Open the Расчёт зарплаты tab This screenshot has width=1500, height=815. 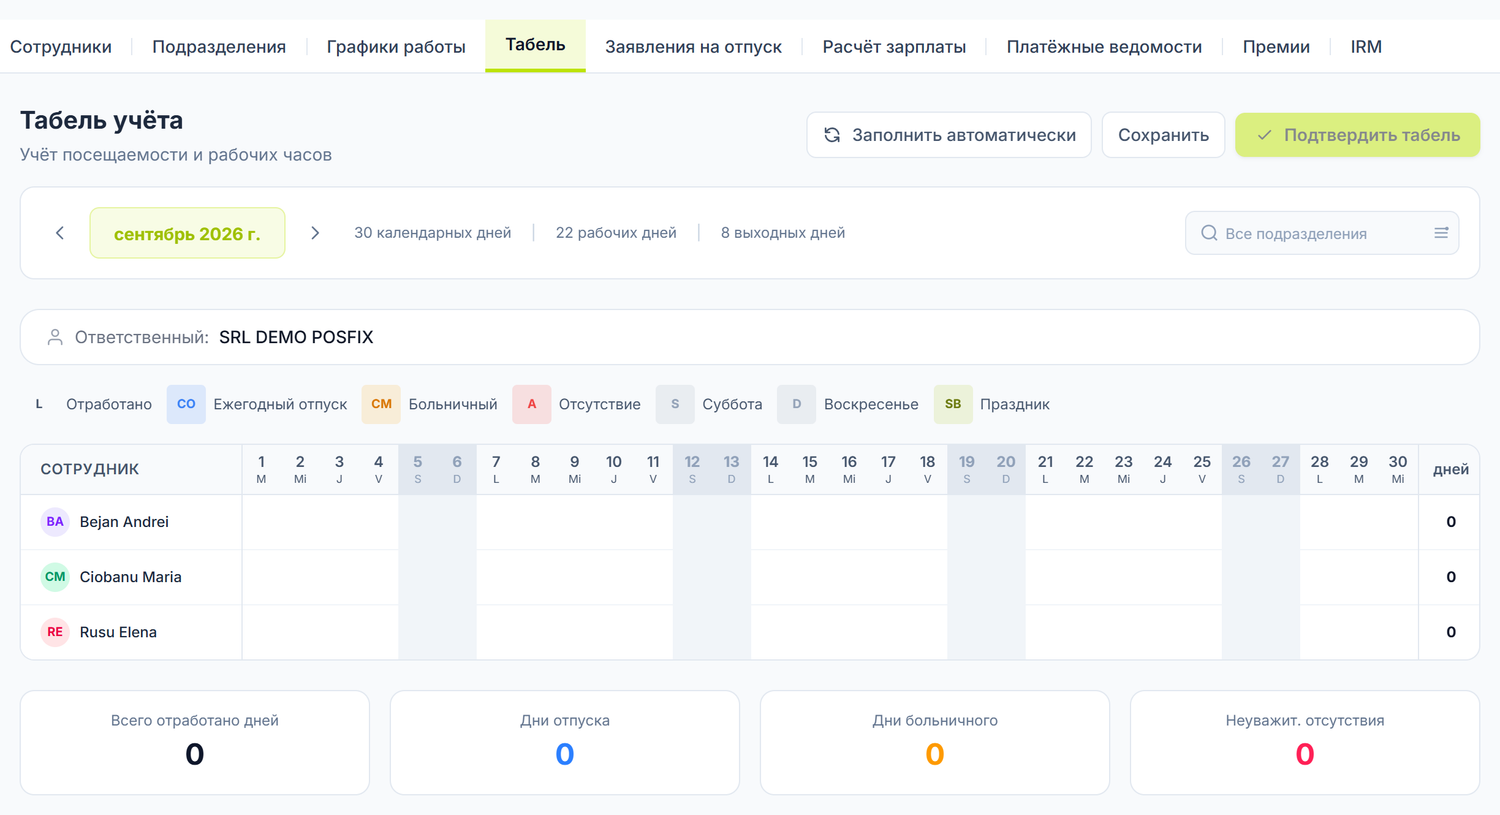pos(894,47)
